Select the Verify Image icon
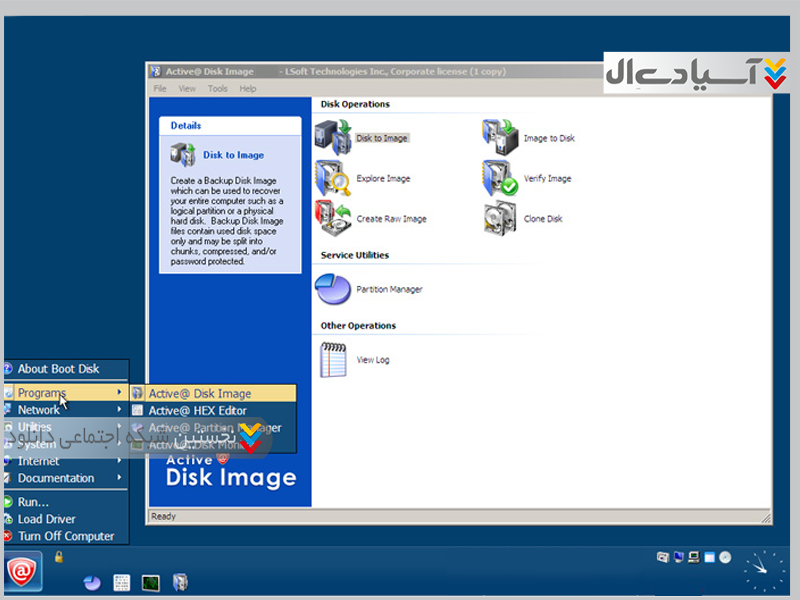Image resolution: width=800 pixels, height=600 pixels. pyautogui.click(x=500, y=178)
